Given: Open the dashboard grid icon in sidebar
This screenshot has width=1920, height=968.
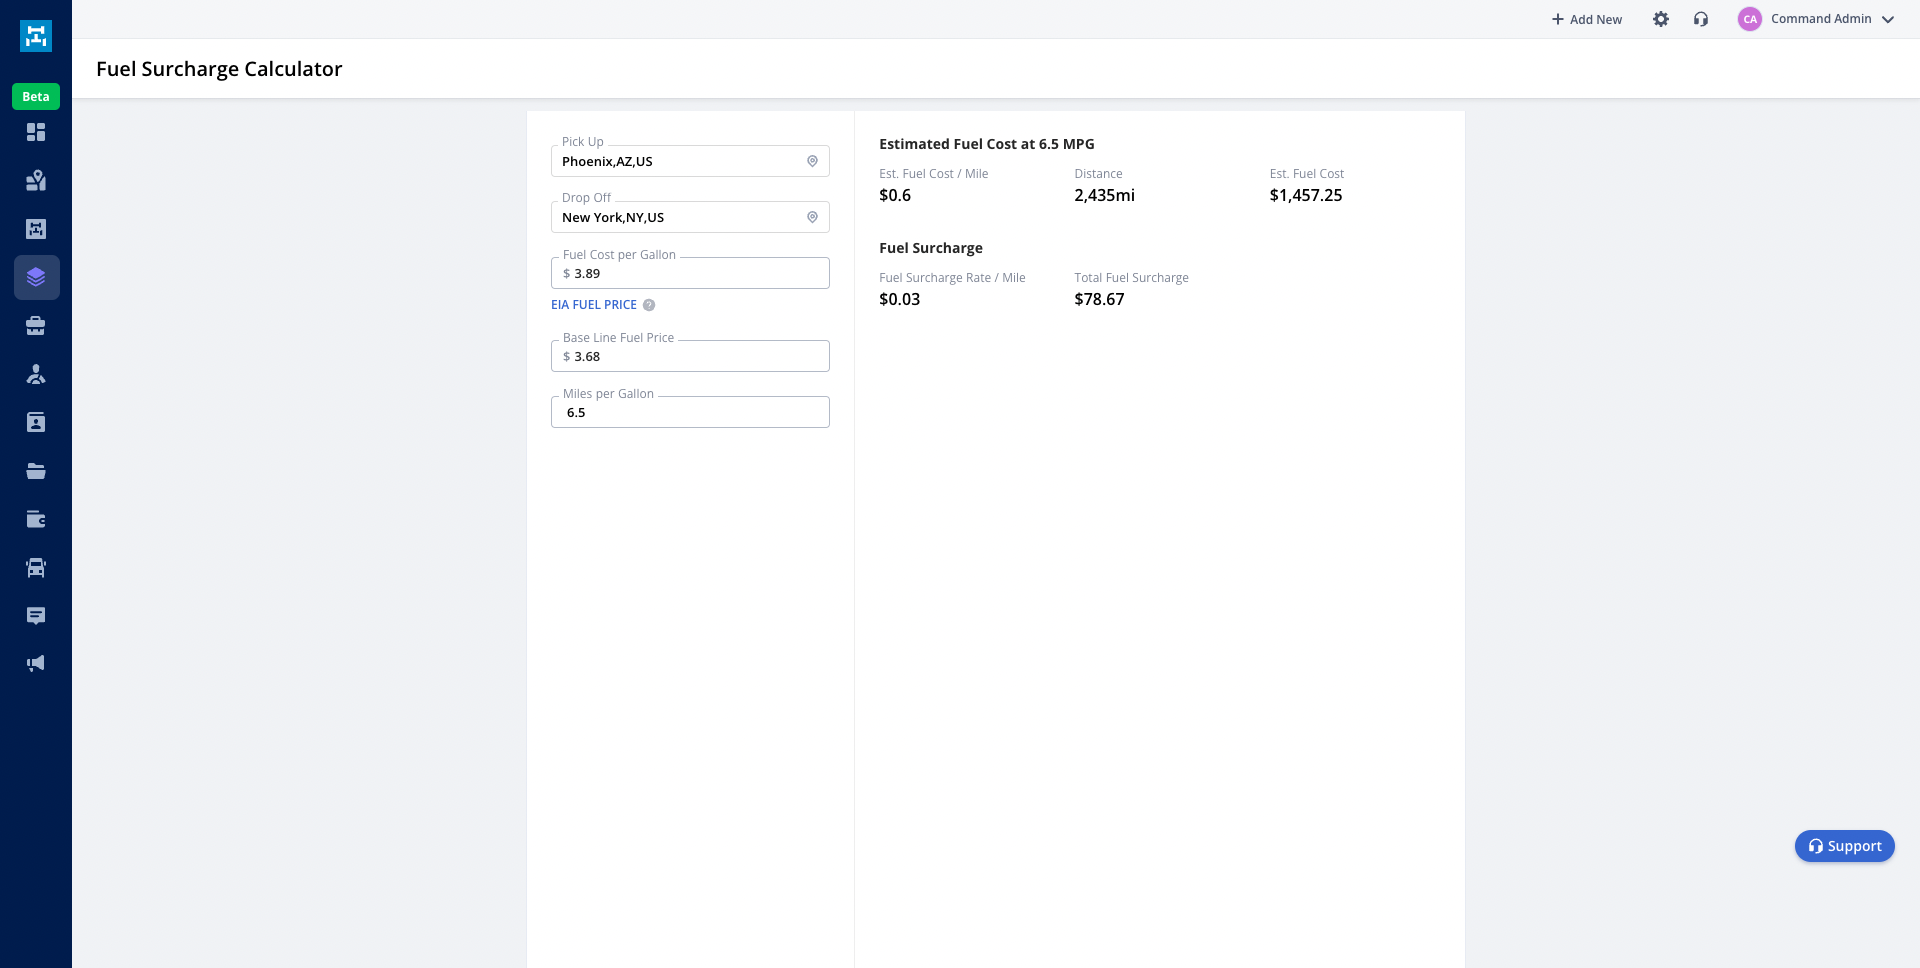Looking at the screenshot, I should [36, 132].
